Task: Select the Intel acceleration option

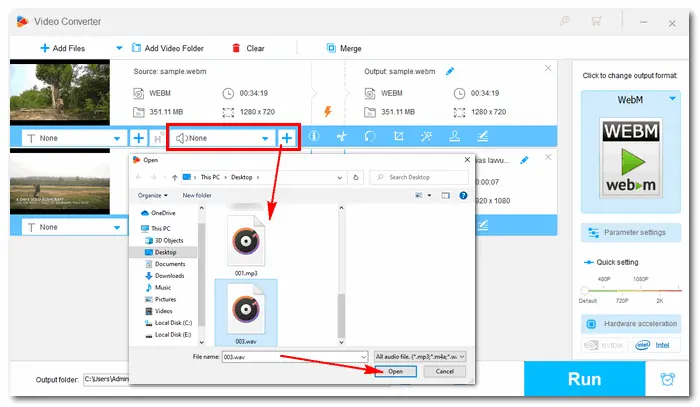Action: pos(656,345)
